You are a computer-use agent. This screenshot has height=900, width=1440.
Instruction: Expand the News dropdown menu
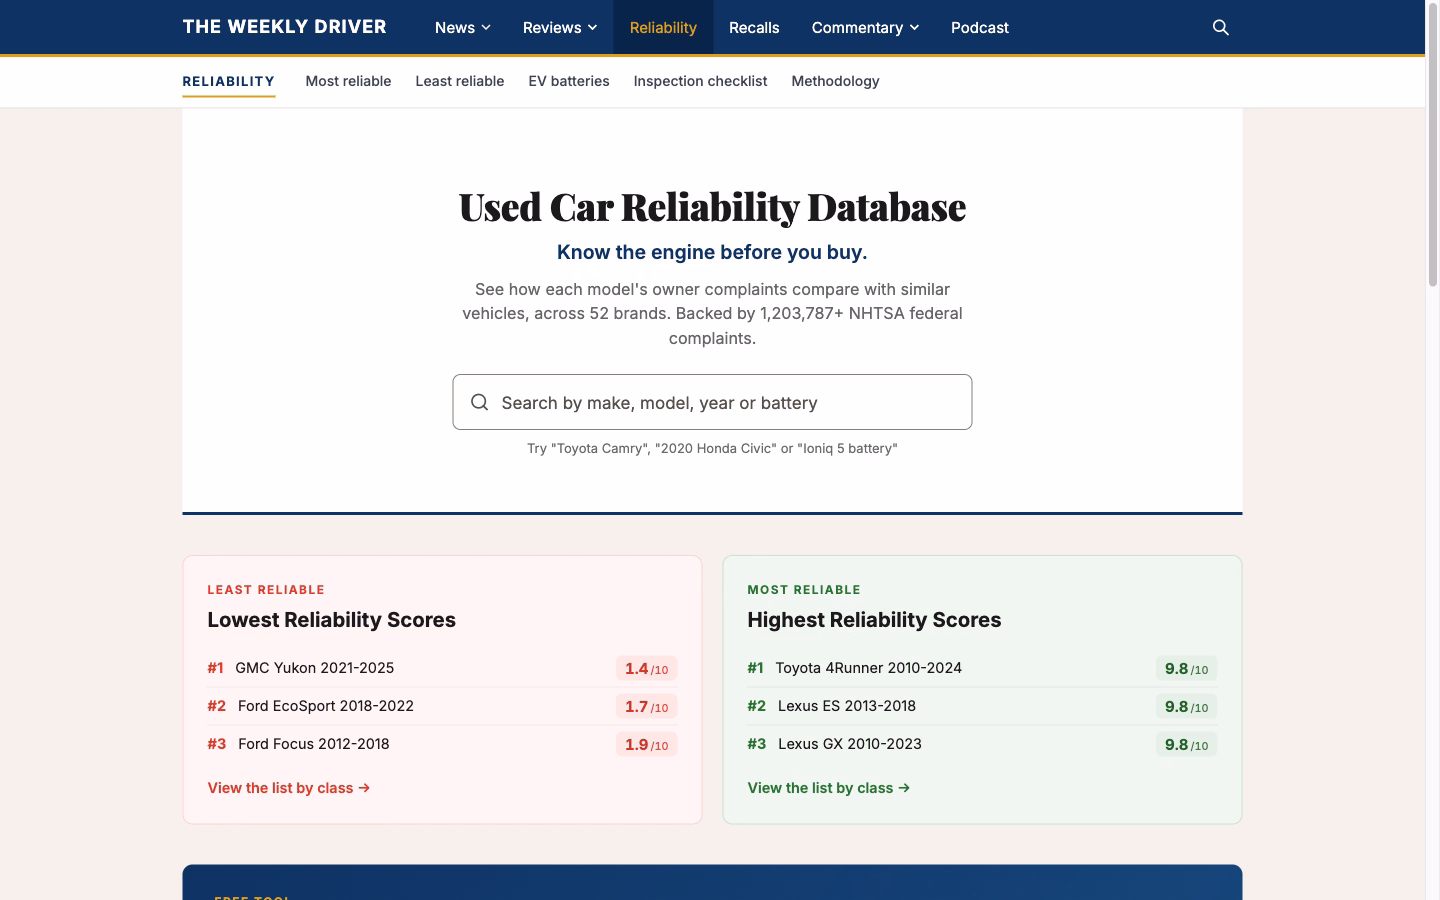(462, 27)
